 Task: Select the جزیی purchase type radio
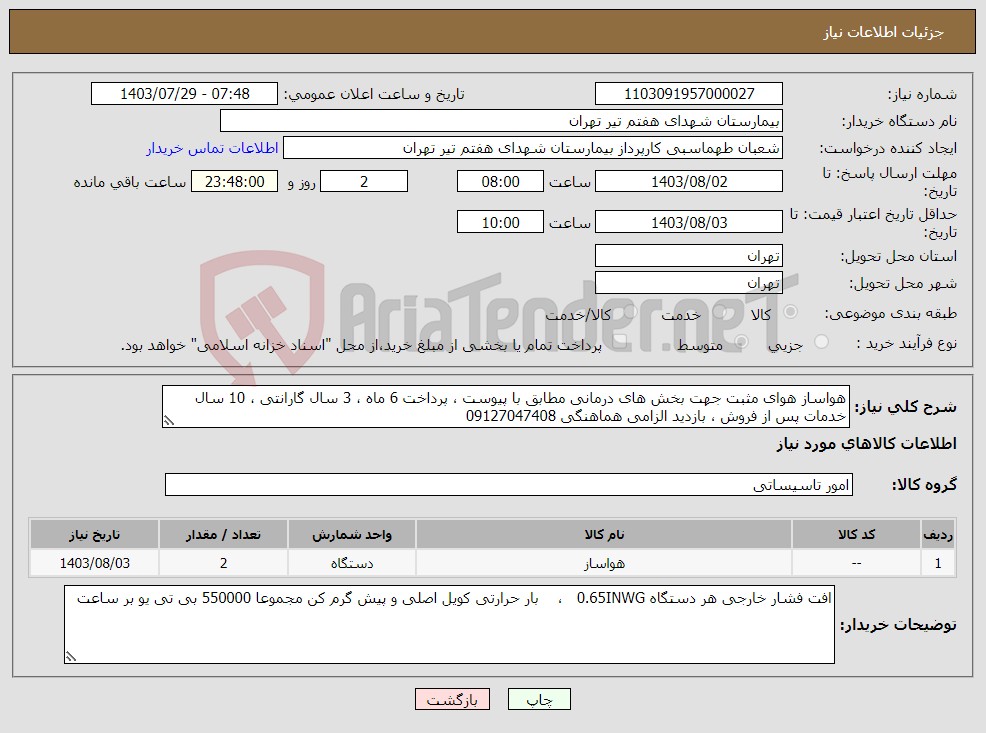pyautogui.click(x=821, y=342)
